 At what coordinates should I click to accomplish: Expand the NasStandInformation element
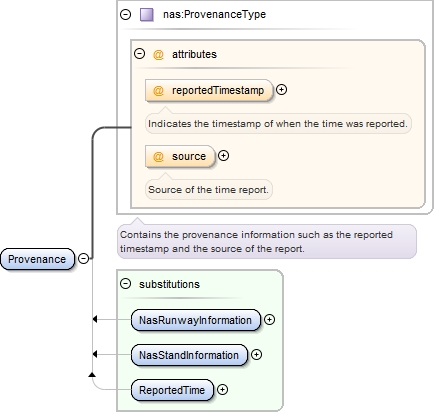(256, 355)
